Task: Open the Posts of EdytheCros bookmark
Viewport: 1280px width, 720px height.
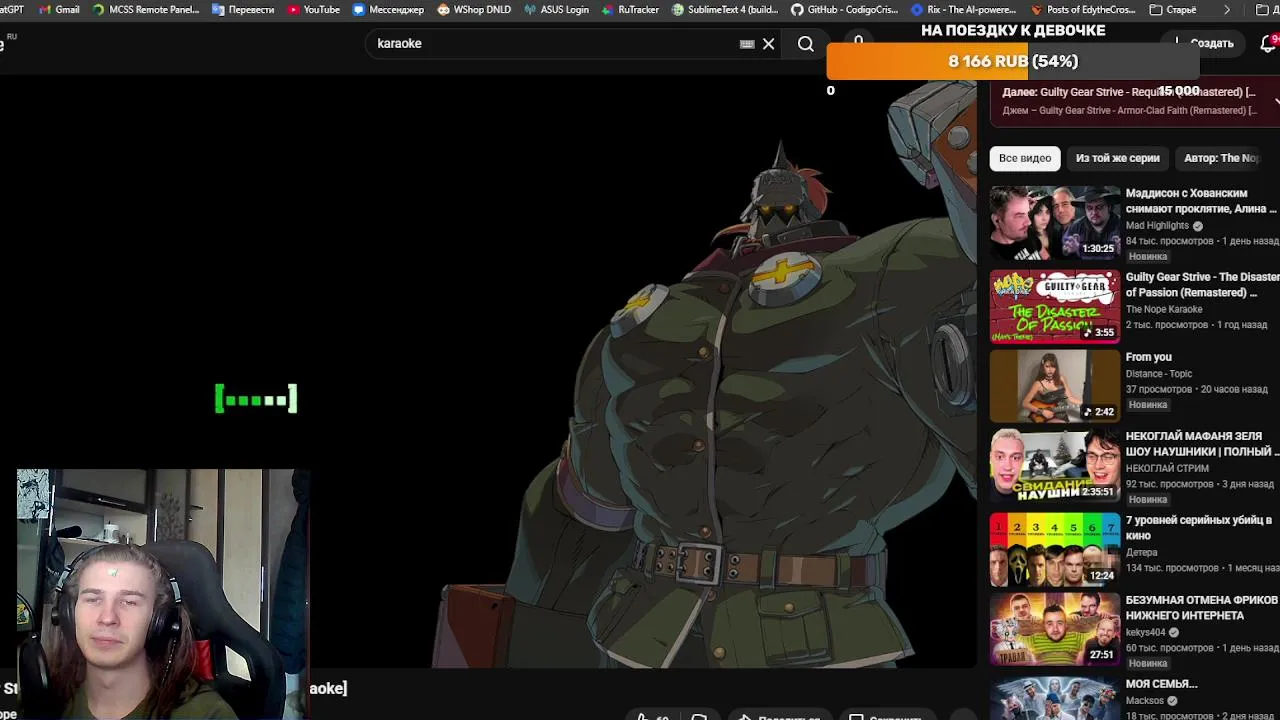Action: click(1084, 9)
